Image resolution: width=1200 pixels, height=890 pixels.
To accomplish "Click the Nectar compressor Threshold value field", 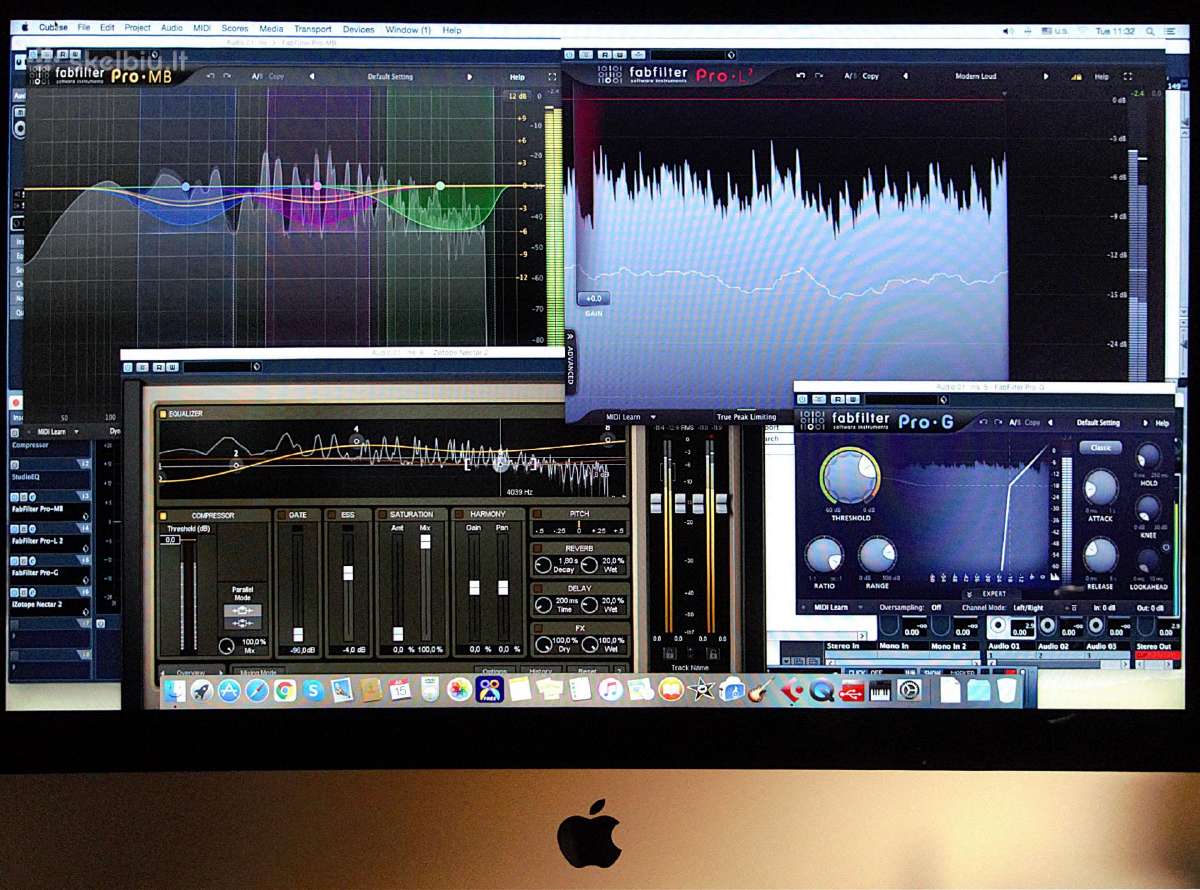I will coord(170,539).
